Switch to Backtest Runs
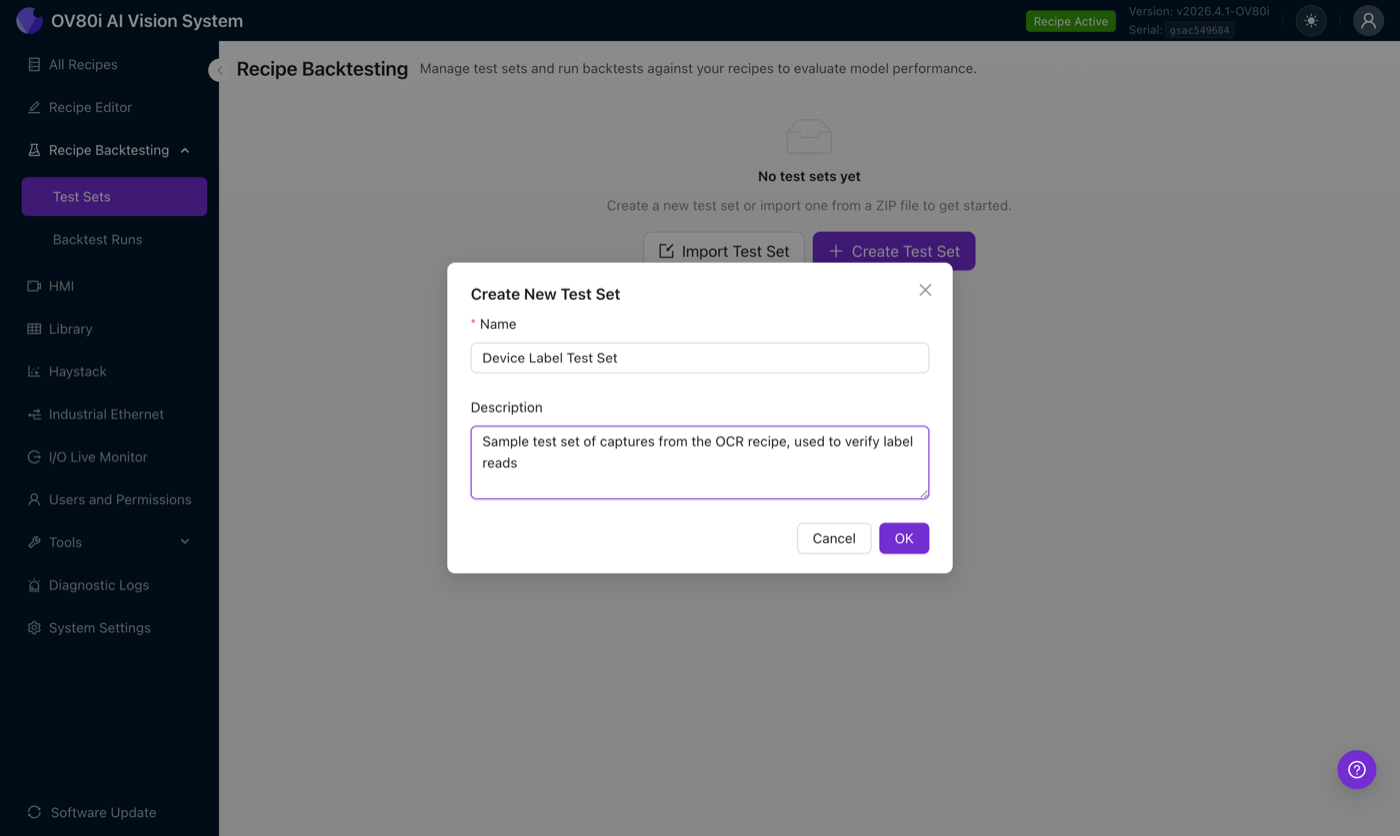Screen dimensions: 1400x836 [x=97, y=239]
